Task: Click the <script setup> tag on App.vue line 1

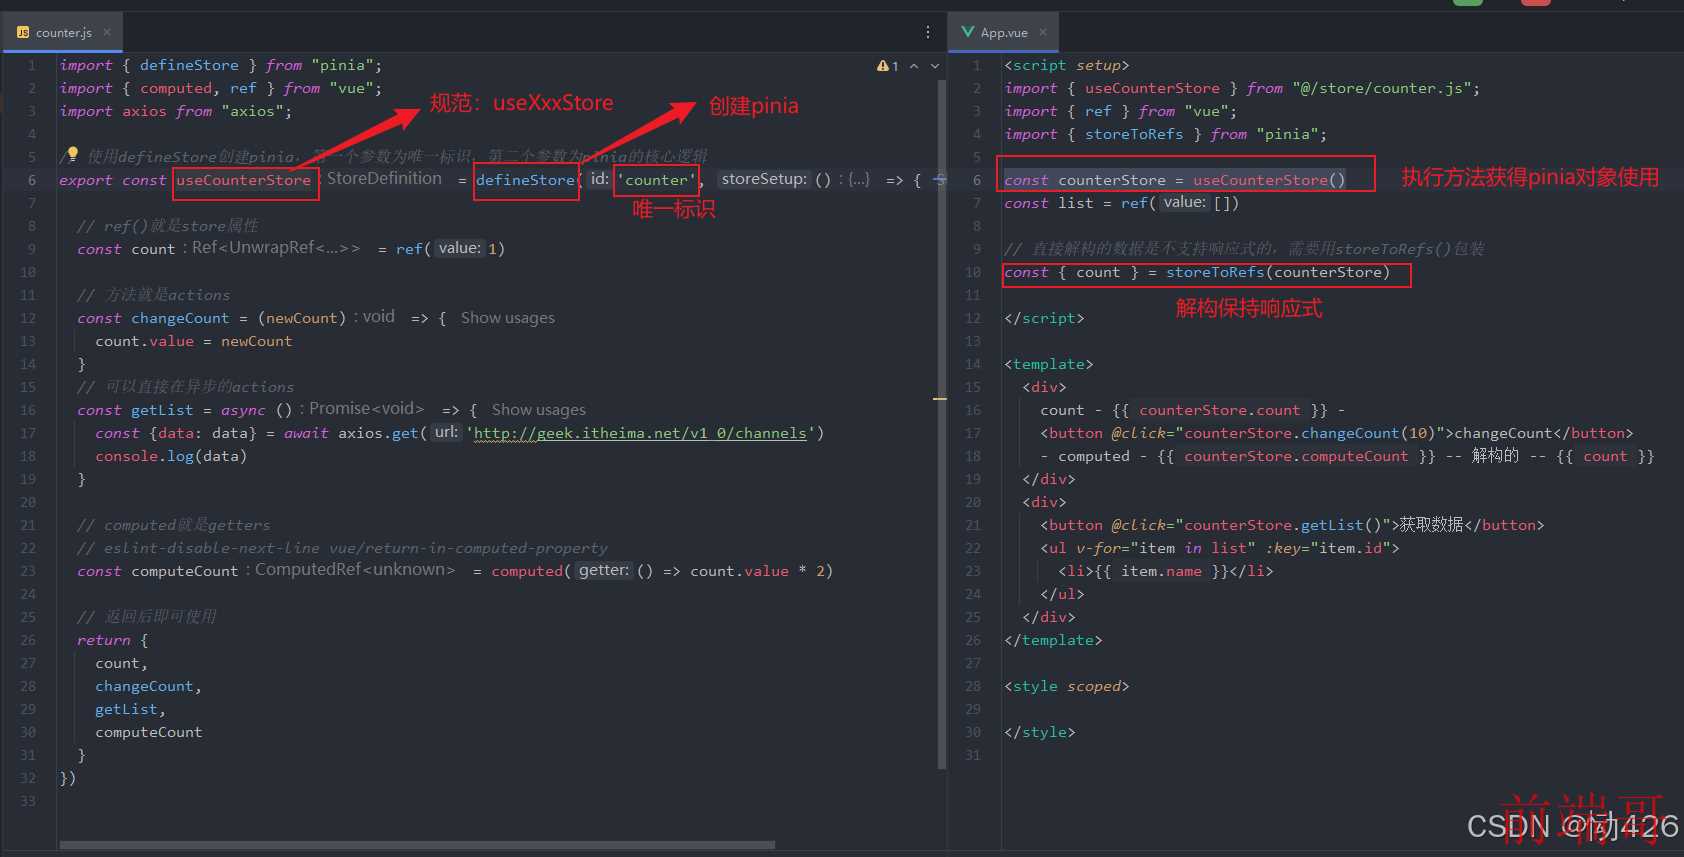Action: pyautogui.click(x=1067, y=65)
